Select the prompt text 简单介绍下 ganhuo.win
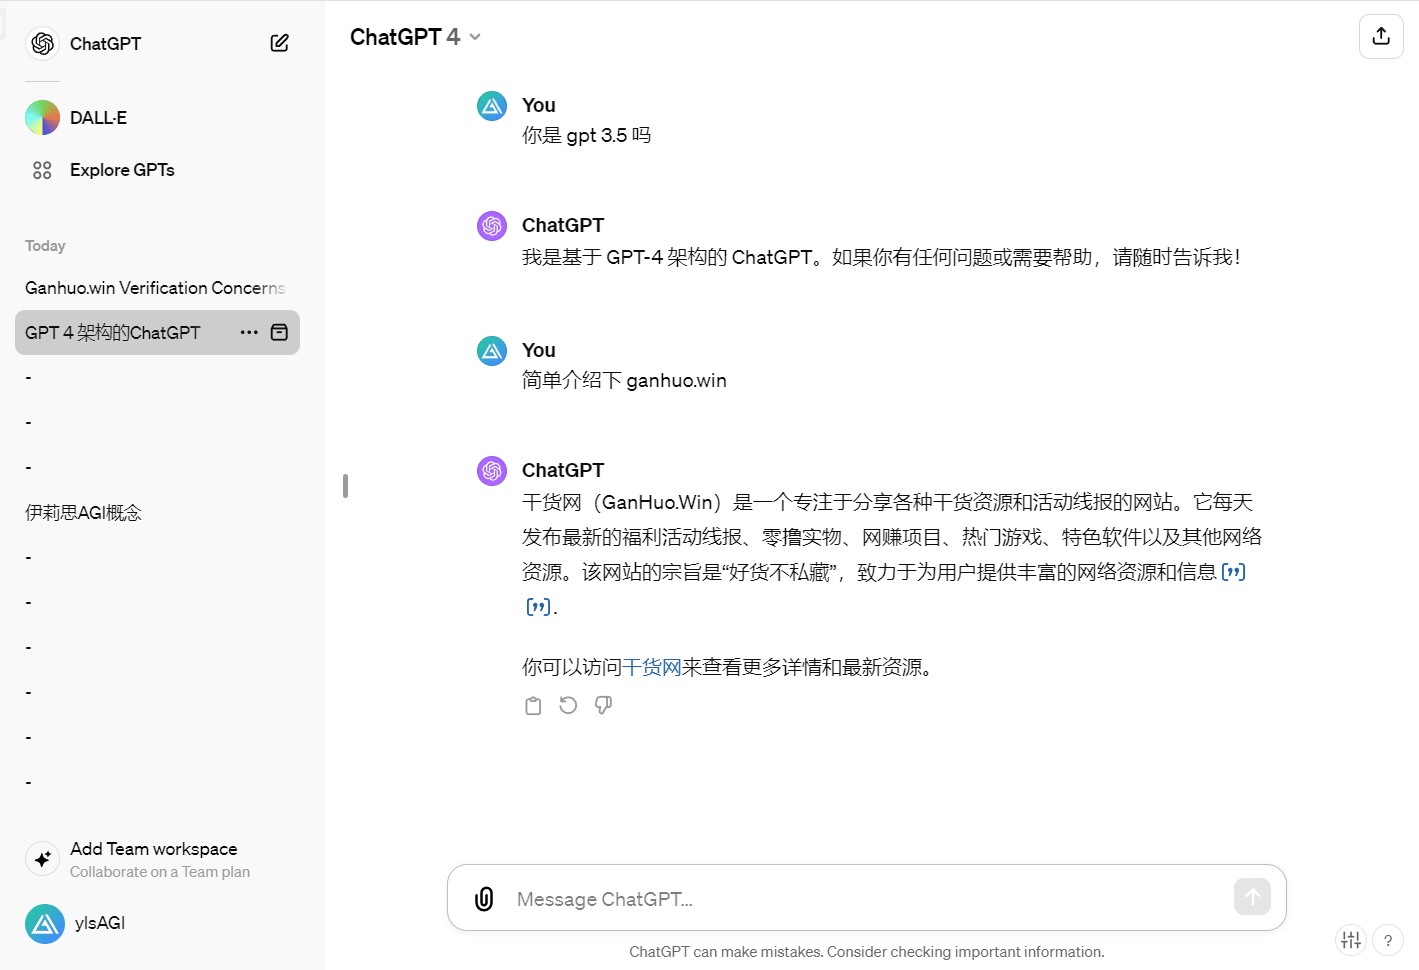 point(624,380)
